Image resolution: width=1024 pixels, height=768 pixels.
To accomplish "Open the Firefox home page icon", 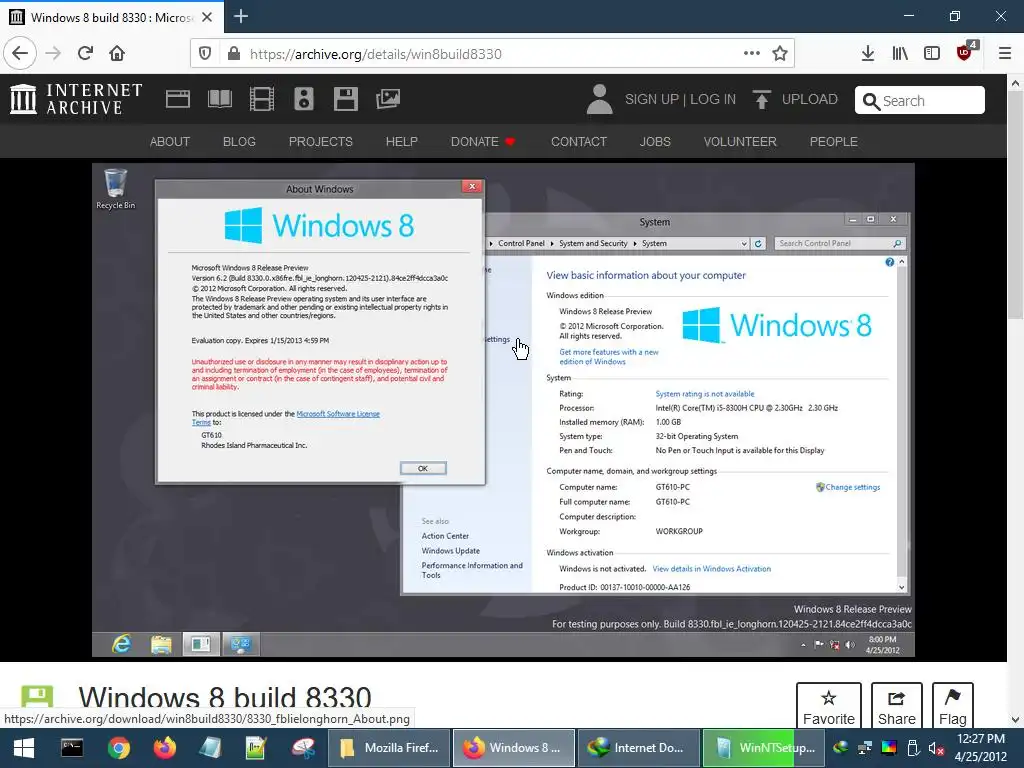I will 117,54.
